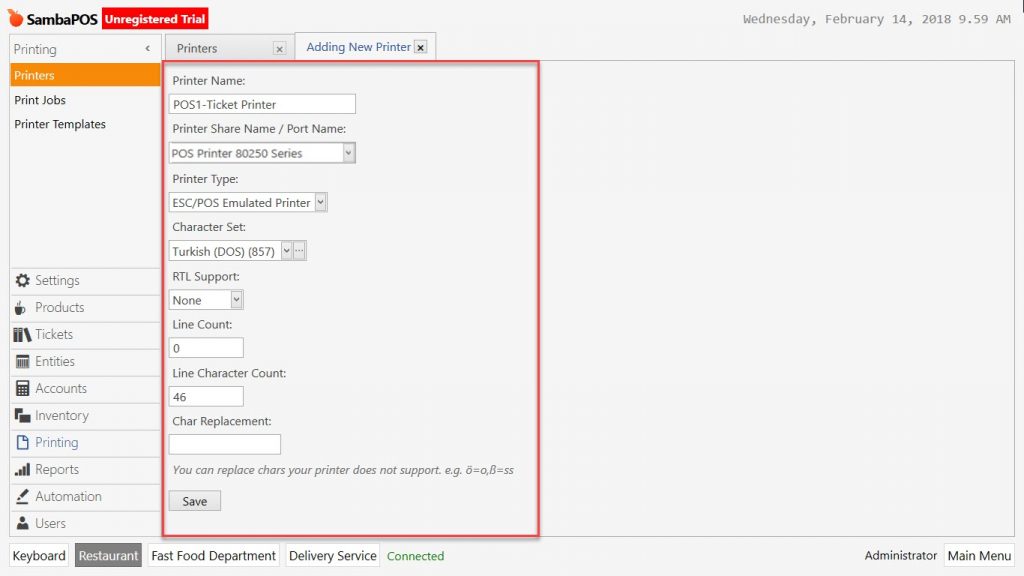1024x576 pixels.
Task: Open Printer Templates in the sidebar
Action: click(x=60, y=124)
